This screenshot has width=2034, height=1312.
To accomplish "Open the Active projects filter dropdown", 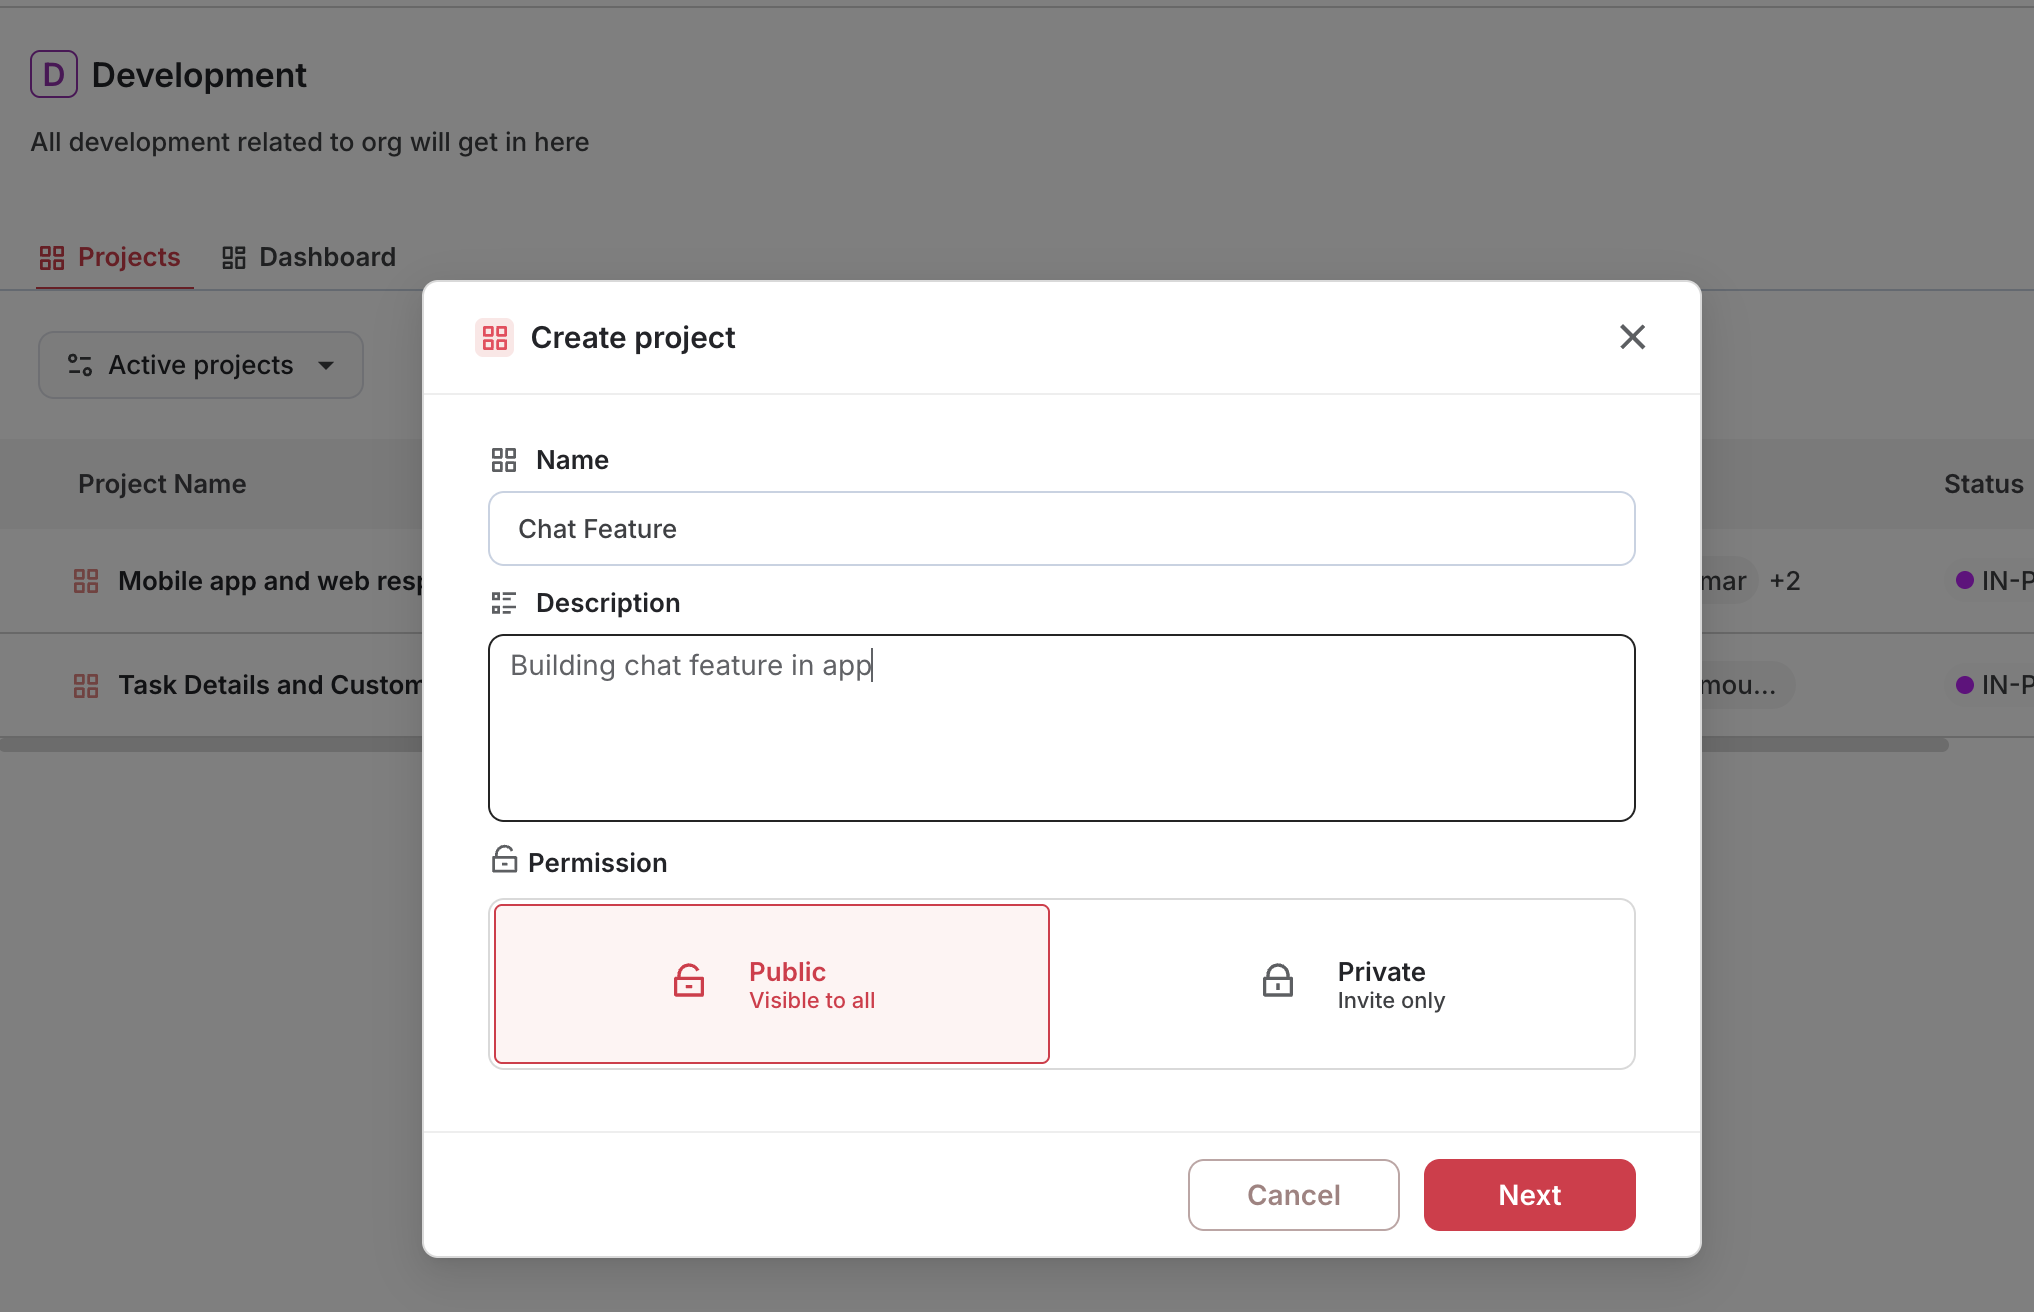I will click(200, 365).
